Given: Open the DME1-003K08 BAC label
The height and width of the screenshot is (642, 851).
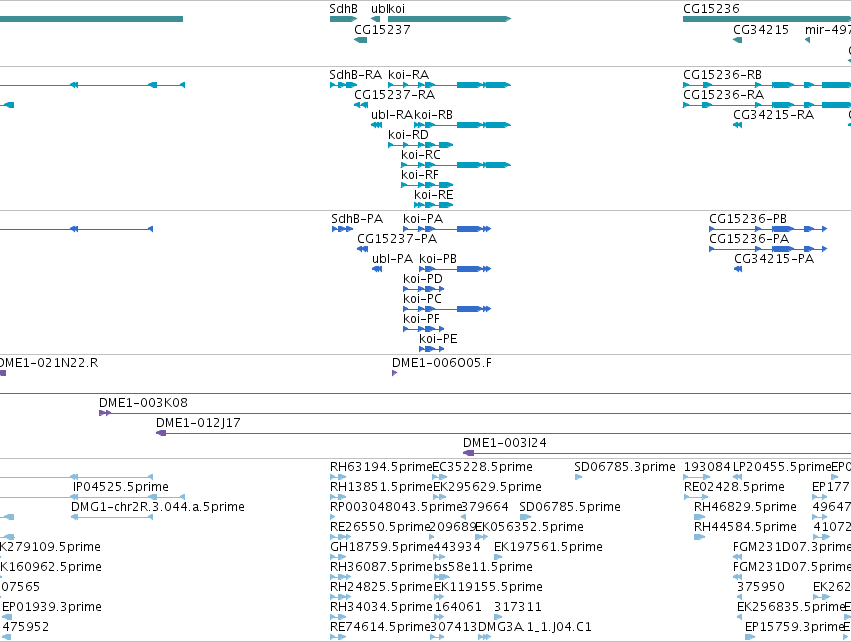Looking at the screenshot, I should point(143,403).
